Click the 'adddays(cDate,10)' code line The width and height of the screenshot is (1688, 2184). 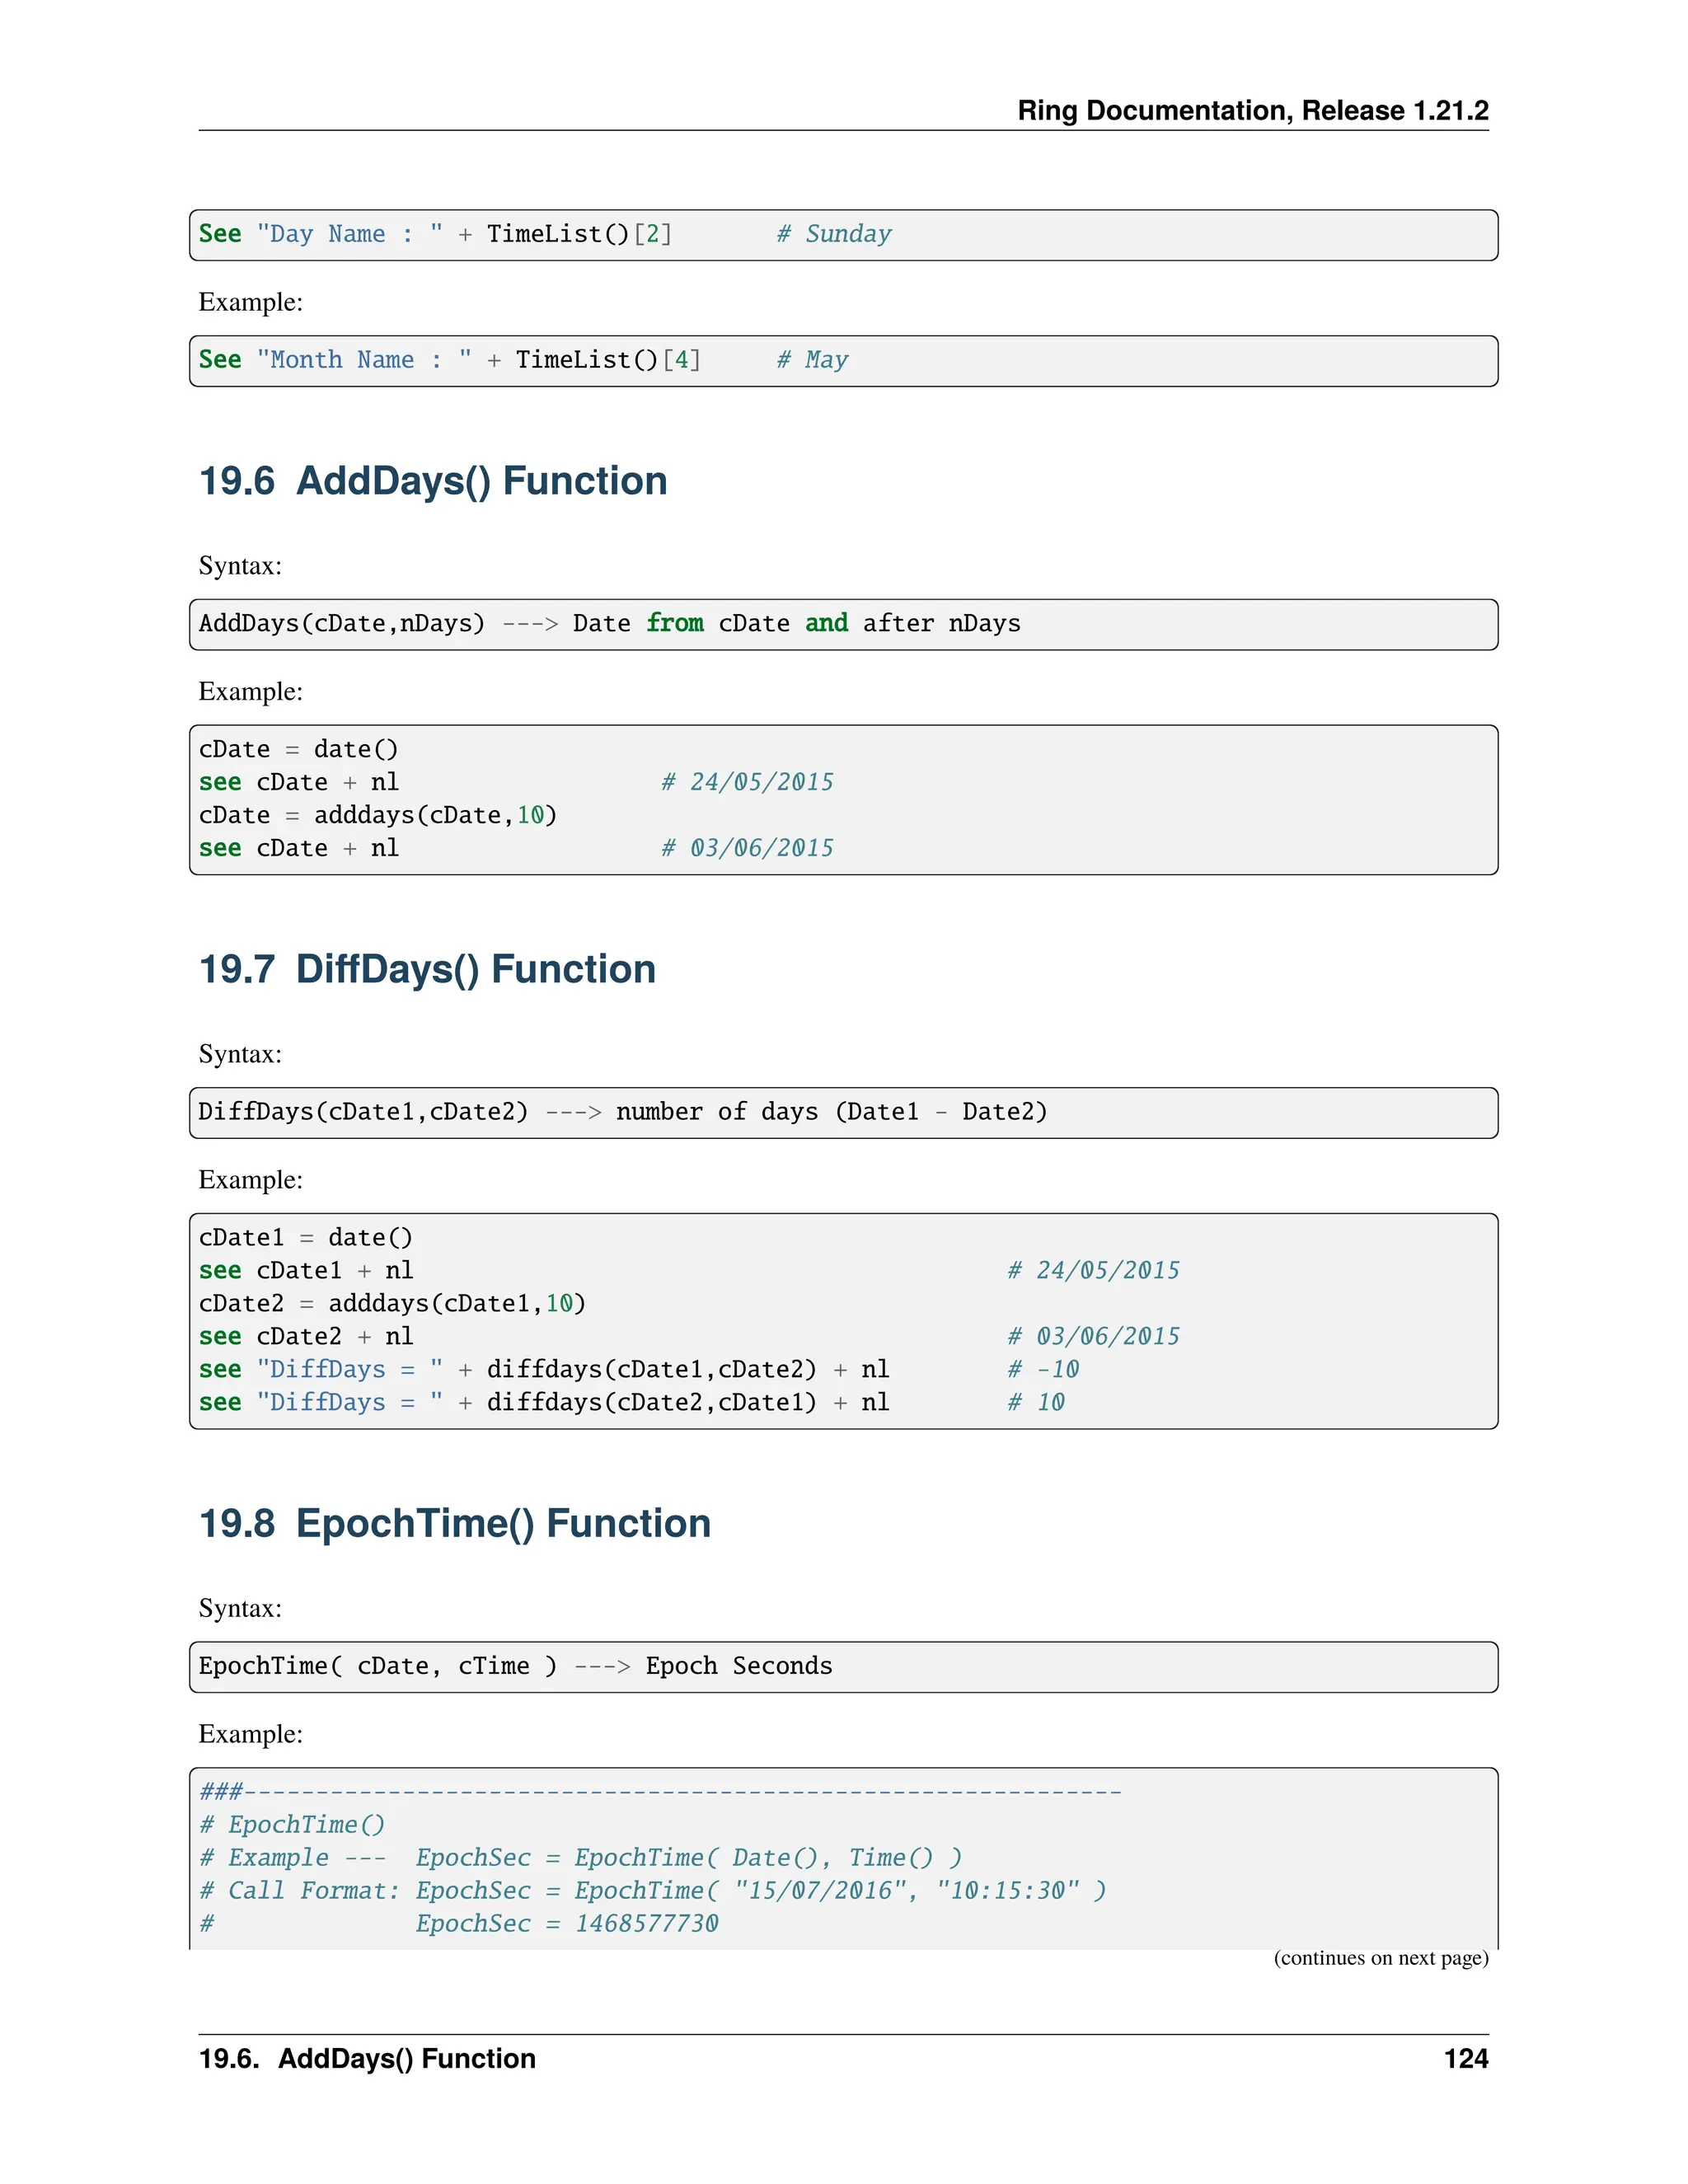point(377,815)
